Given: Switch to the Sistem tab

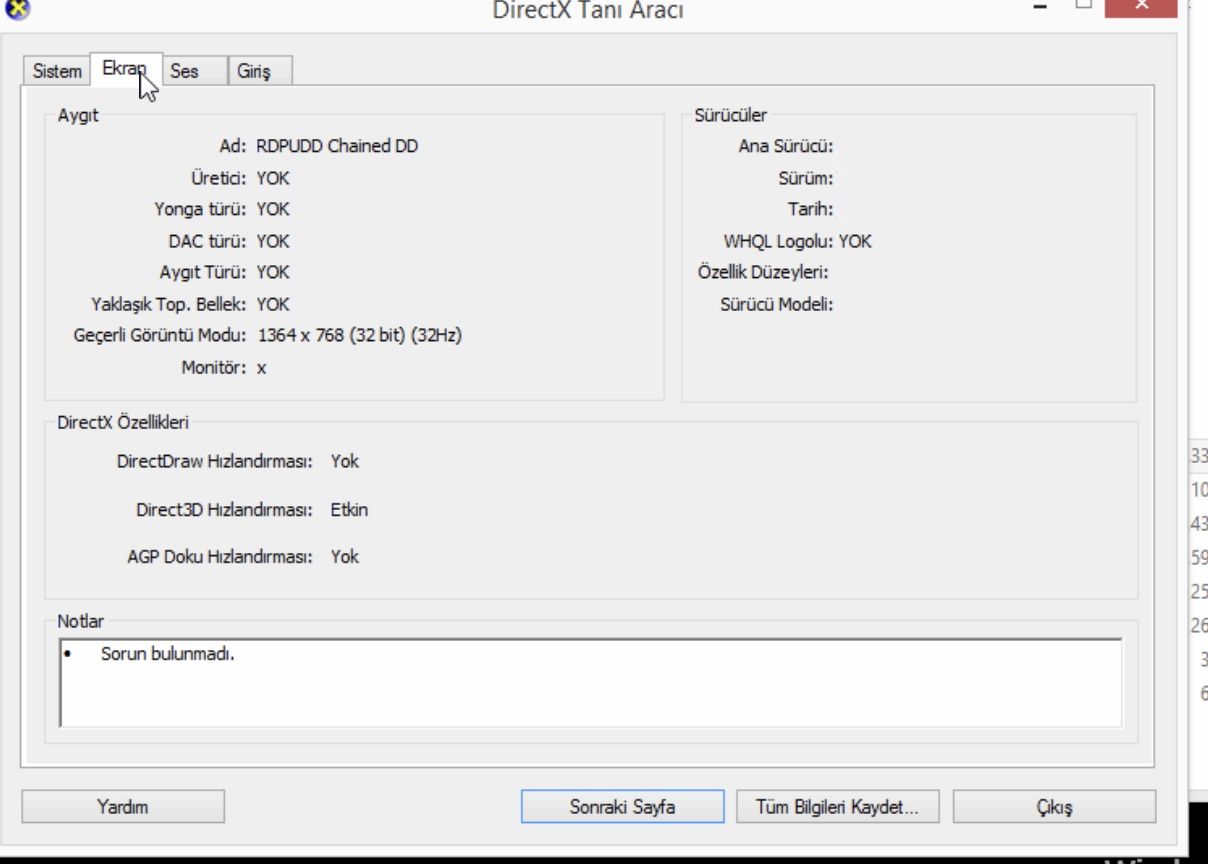Looking at the screenshot, I should (57, 71).
